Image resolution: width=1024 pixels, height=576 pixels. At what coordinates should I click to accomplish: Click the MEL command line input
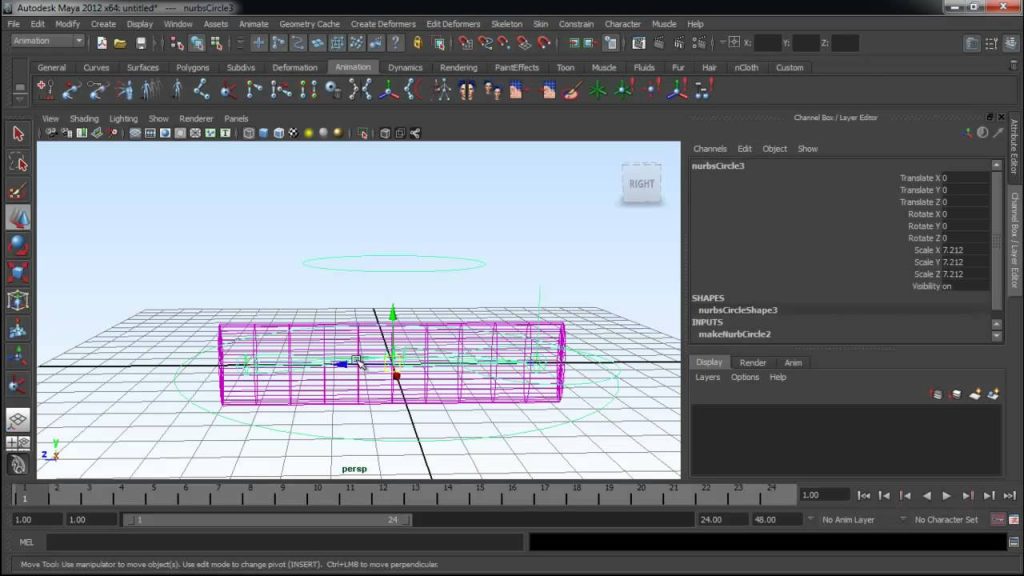coord(285,542)
